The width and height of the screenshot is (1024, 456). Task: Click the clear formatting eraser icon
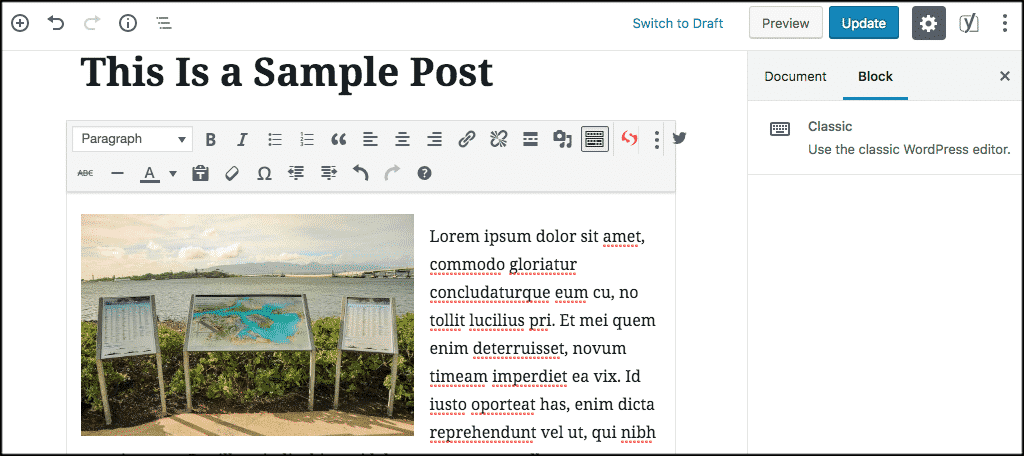click(232, 173)
